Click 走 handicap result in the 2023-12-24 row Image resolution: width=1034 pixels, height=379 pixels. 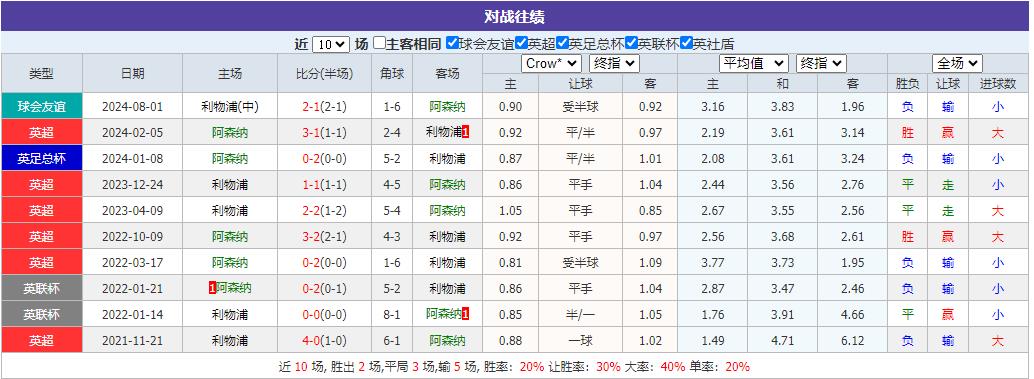pyautogui.click(x=948, y=185)
